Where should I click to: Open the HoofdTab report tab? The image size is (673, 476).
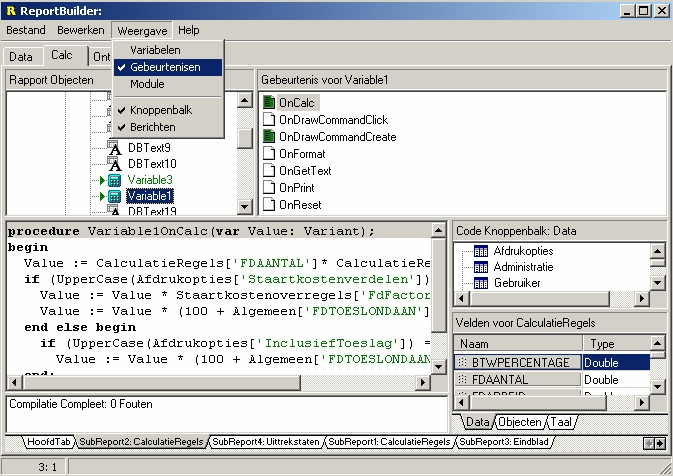(x=49, y=442)
